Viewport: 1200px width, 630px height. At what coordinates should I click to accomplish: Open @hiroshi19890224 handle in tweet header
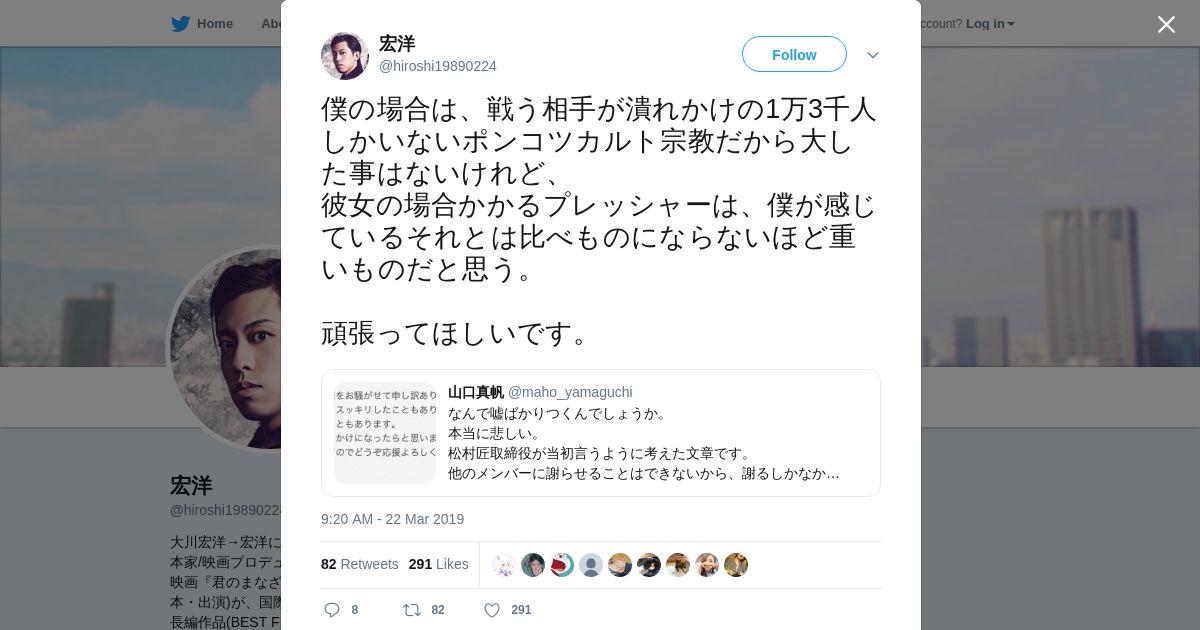[x=438, y=66]
